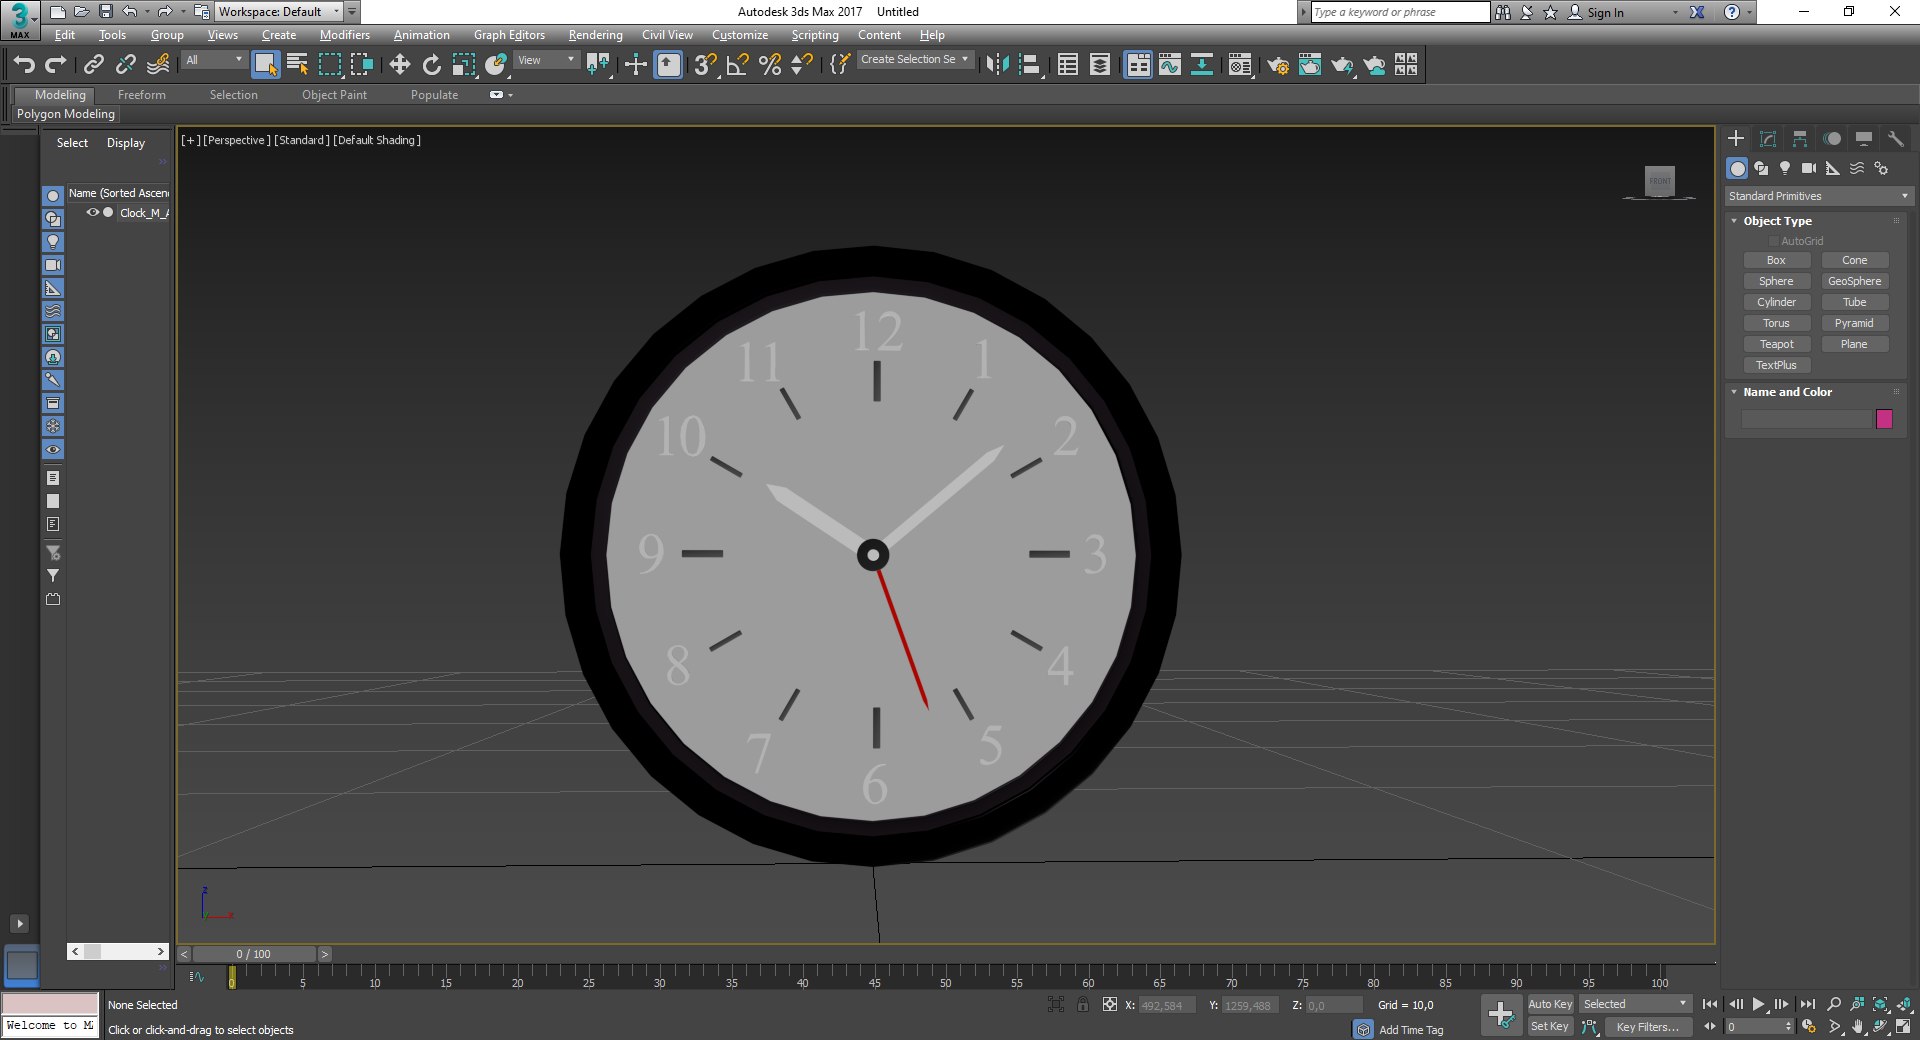The height and width of the screenshot is (1040, 1920).
Task: Toggle Angle Snap icon
Action: (x=738, y=65)
